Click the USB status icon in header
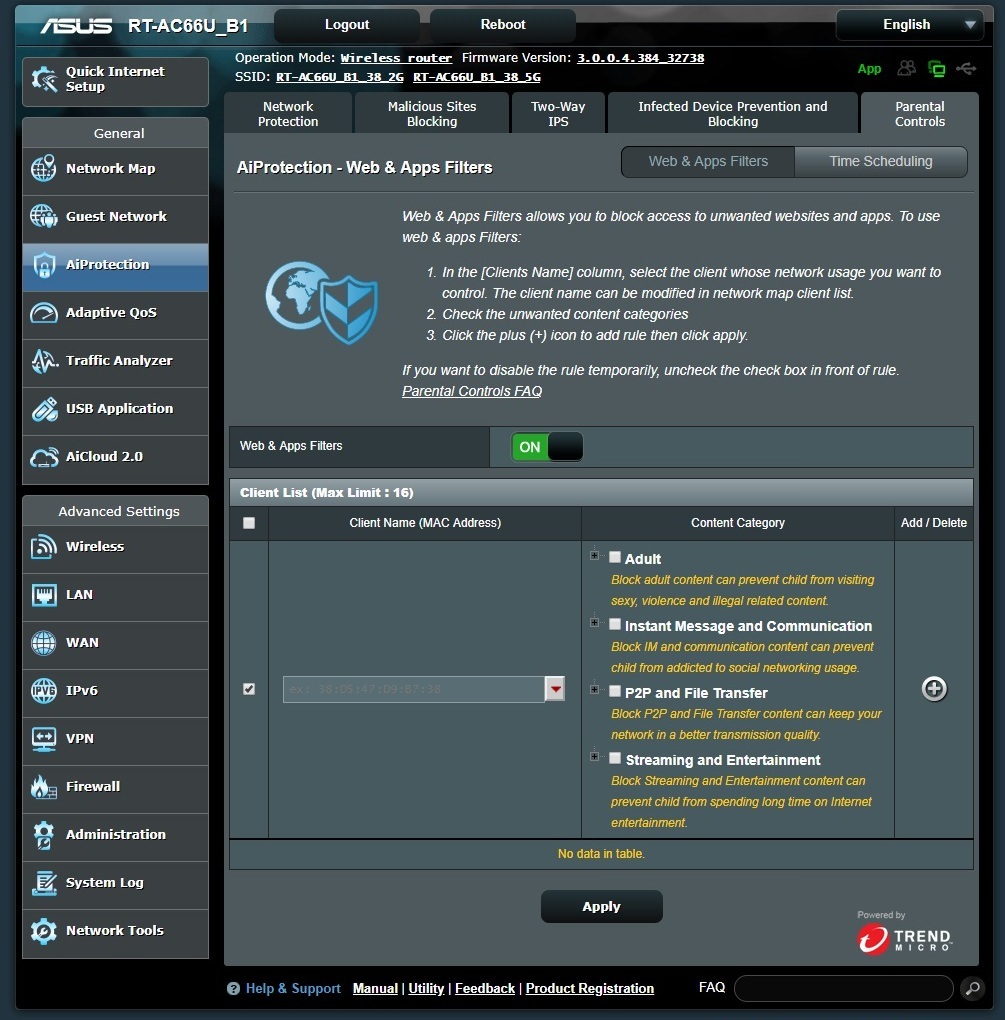The width and height of the screenshot is (1005, 1020). (967, 68)
